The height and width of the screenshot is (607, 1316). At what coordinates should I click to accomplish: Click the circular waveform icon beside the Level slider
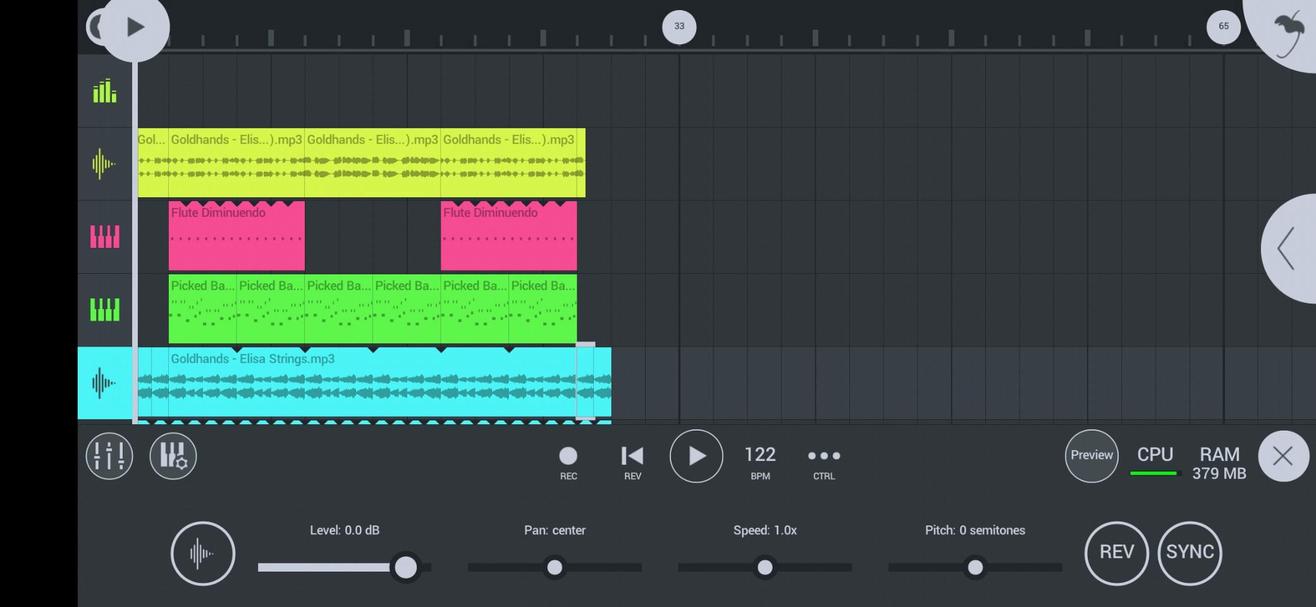click(203, 552)
